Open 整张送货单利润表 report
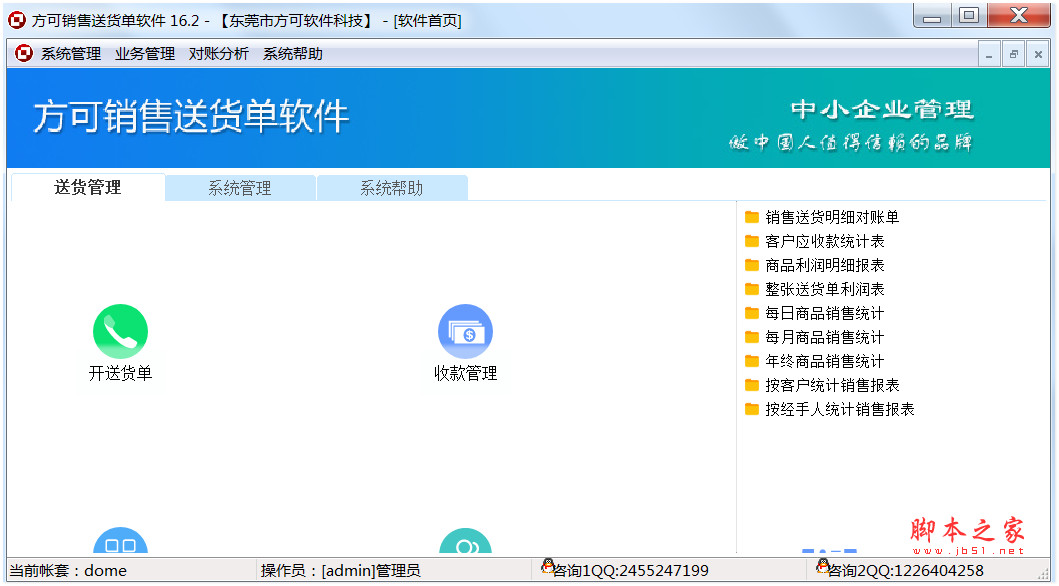Image resolution: width=1059 pixels, height=586 pixels. (825, 289)
